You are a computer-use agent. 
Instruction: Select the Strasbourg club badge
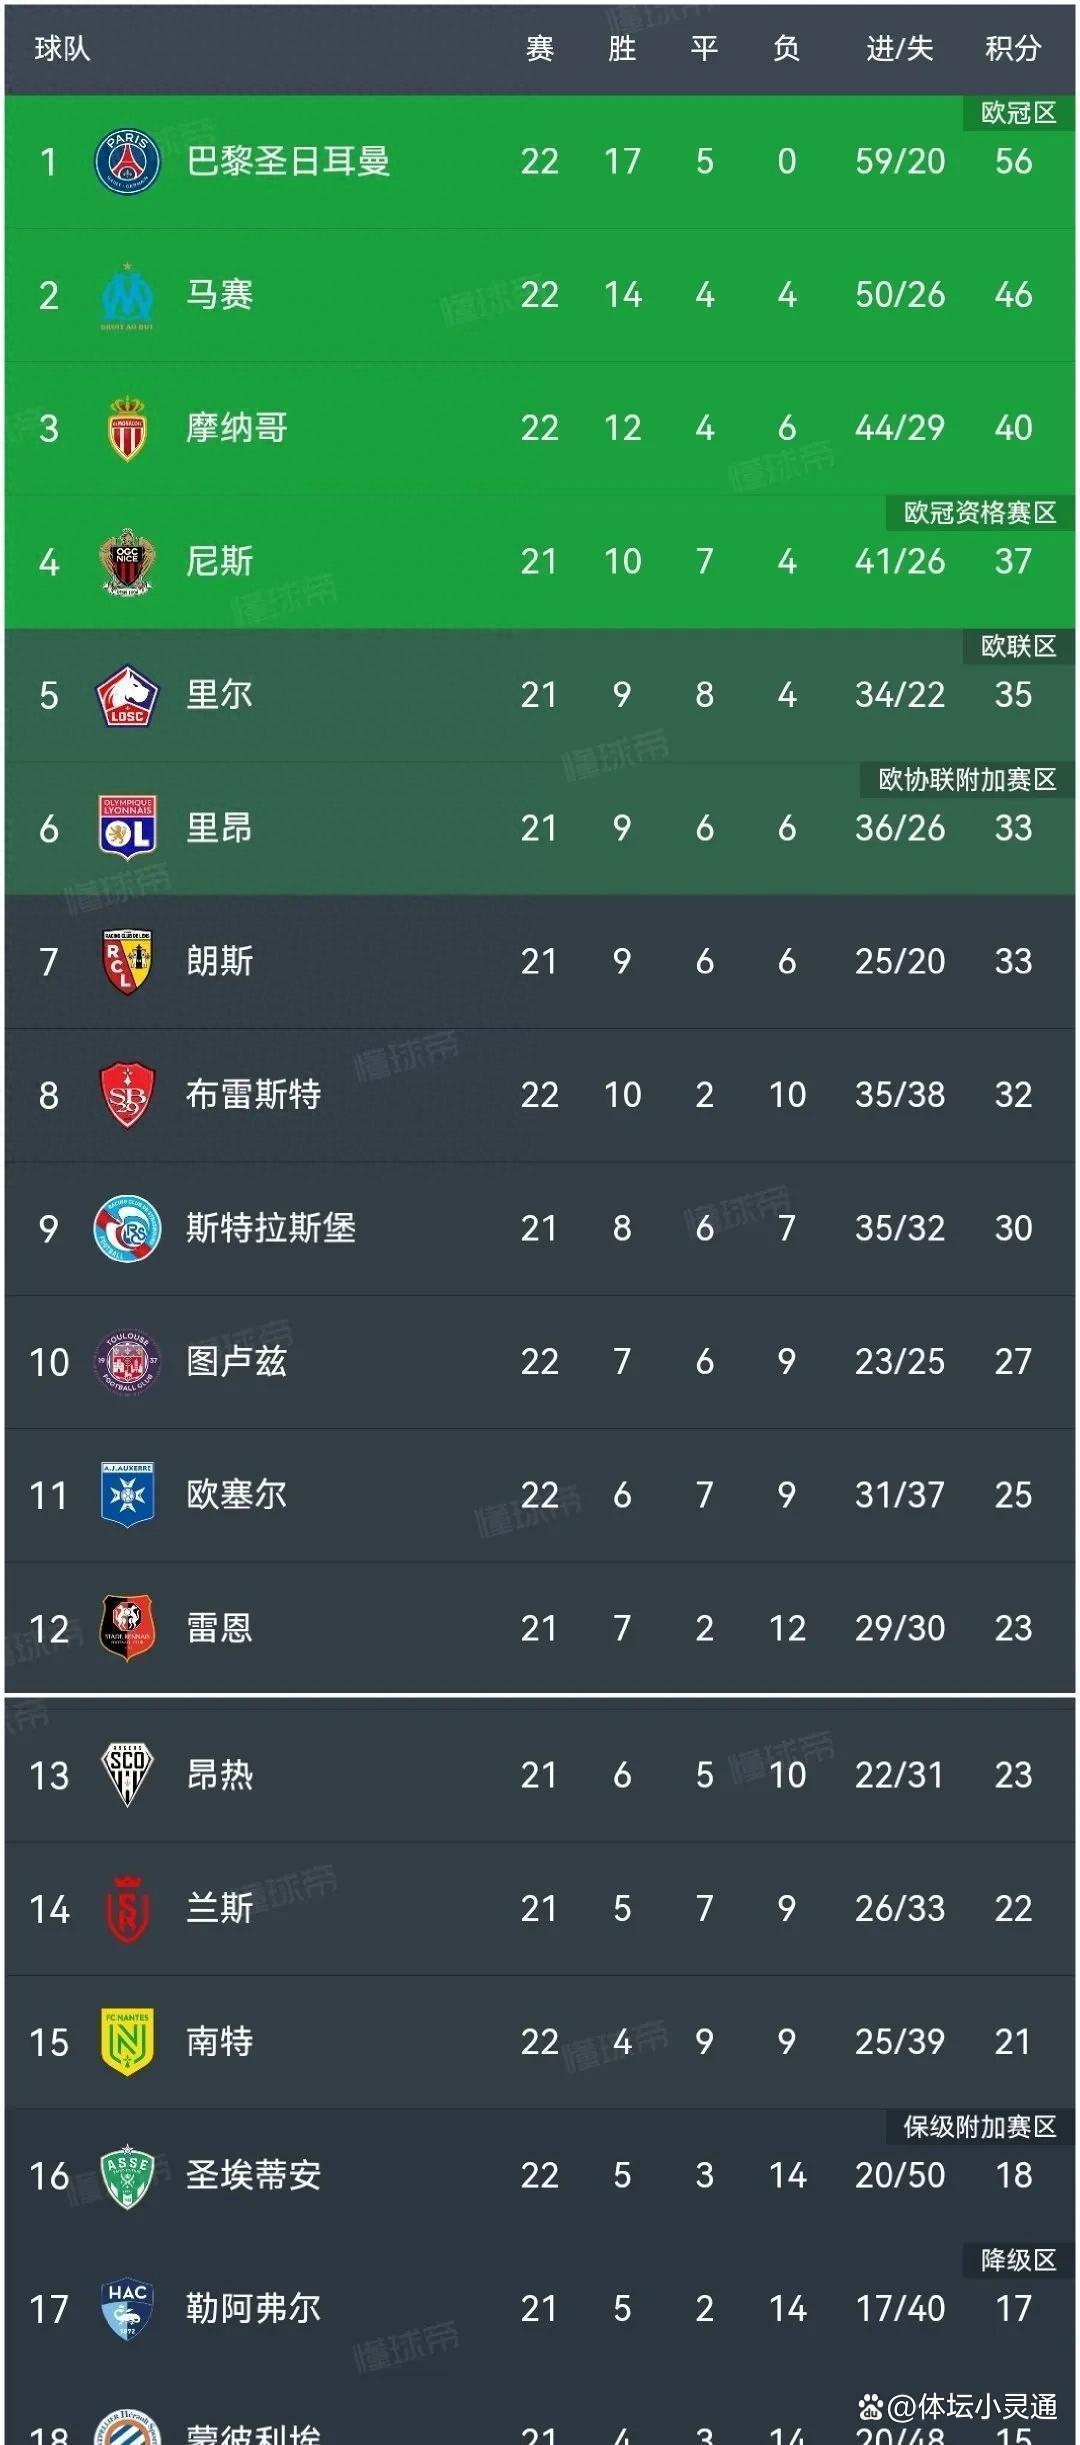coord(127,1228)
